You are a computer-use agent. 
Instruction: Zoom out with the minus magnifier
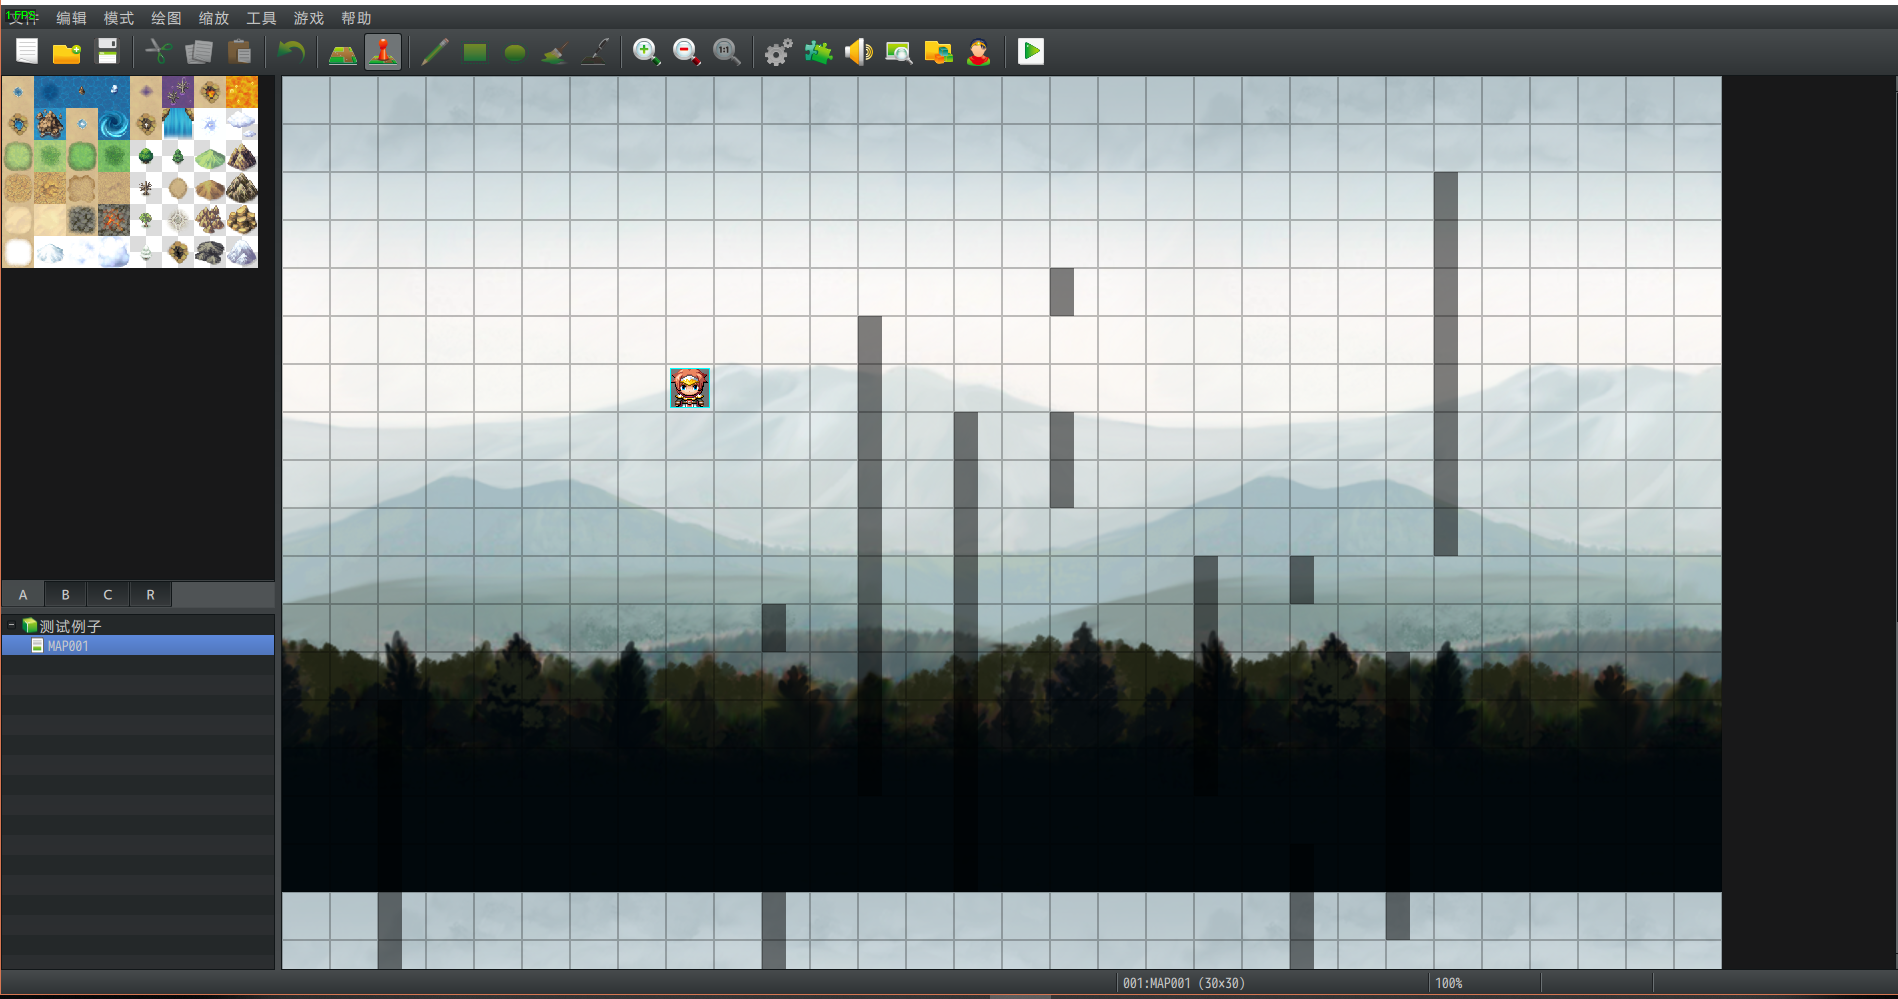pos(687,52)
